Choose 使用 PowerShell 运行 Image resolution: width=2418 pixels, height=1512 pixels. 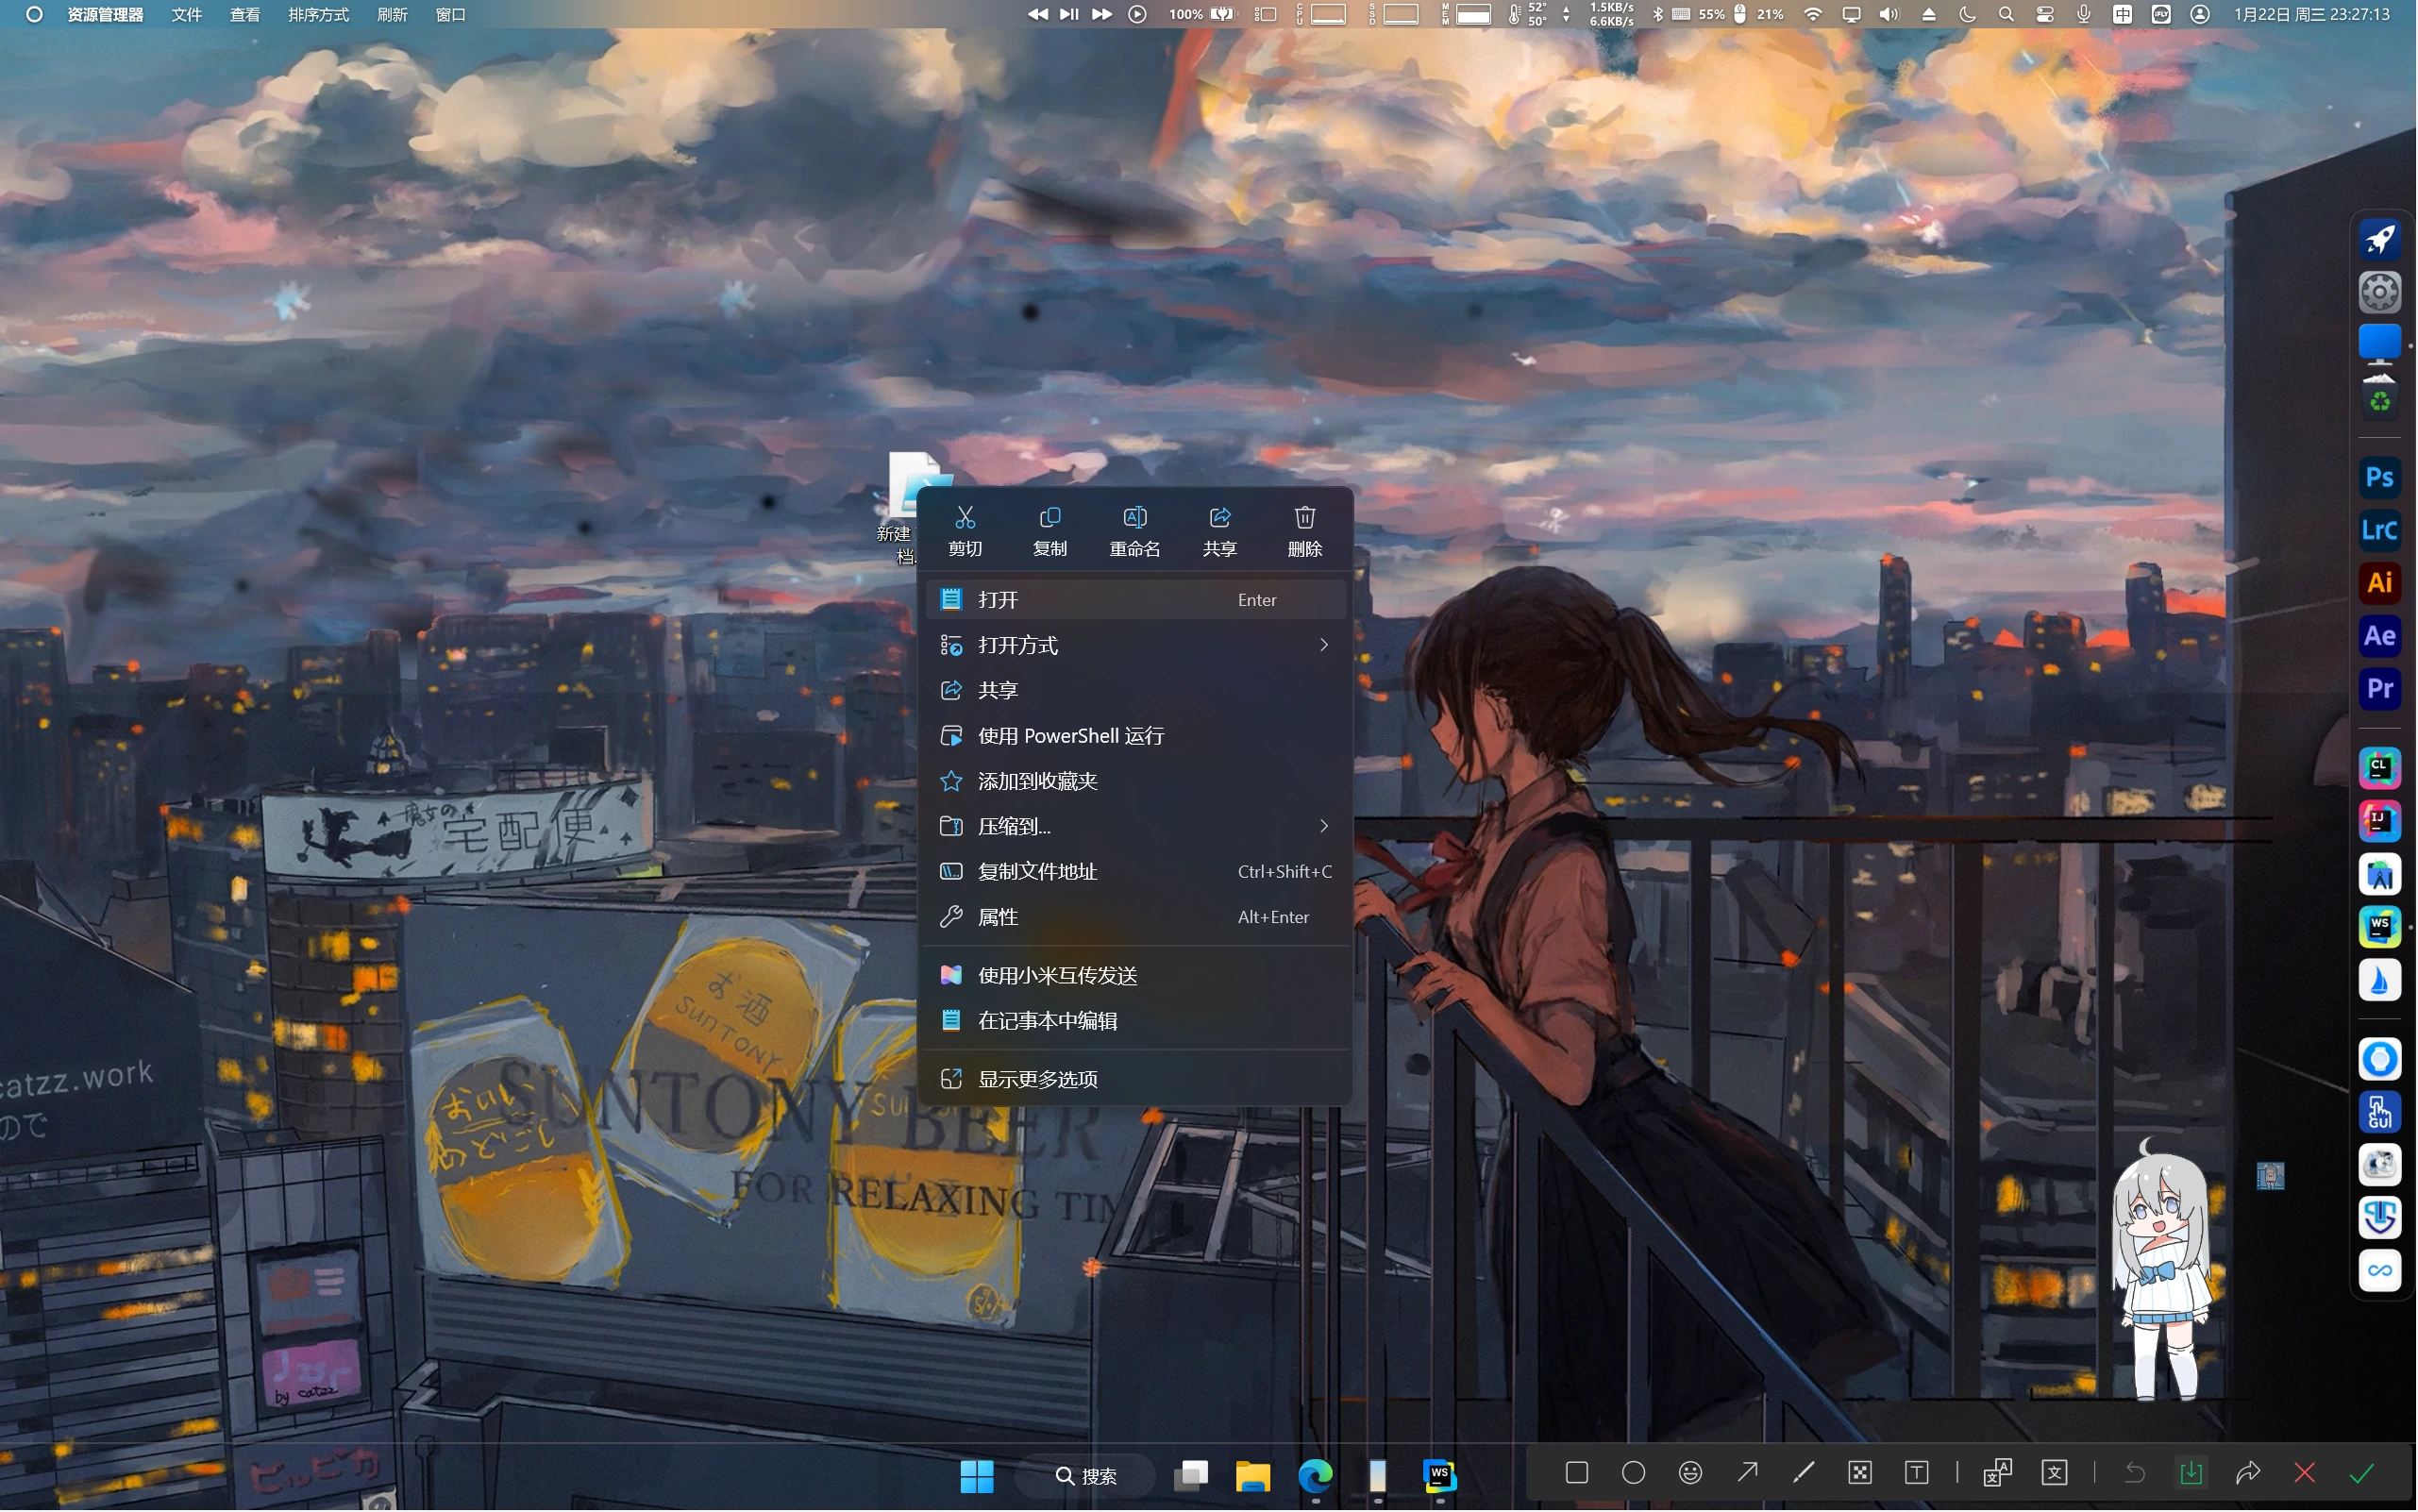[x=1070, y=735]
